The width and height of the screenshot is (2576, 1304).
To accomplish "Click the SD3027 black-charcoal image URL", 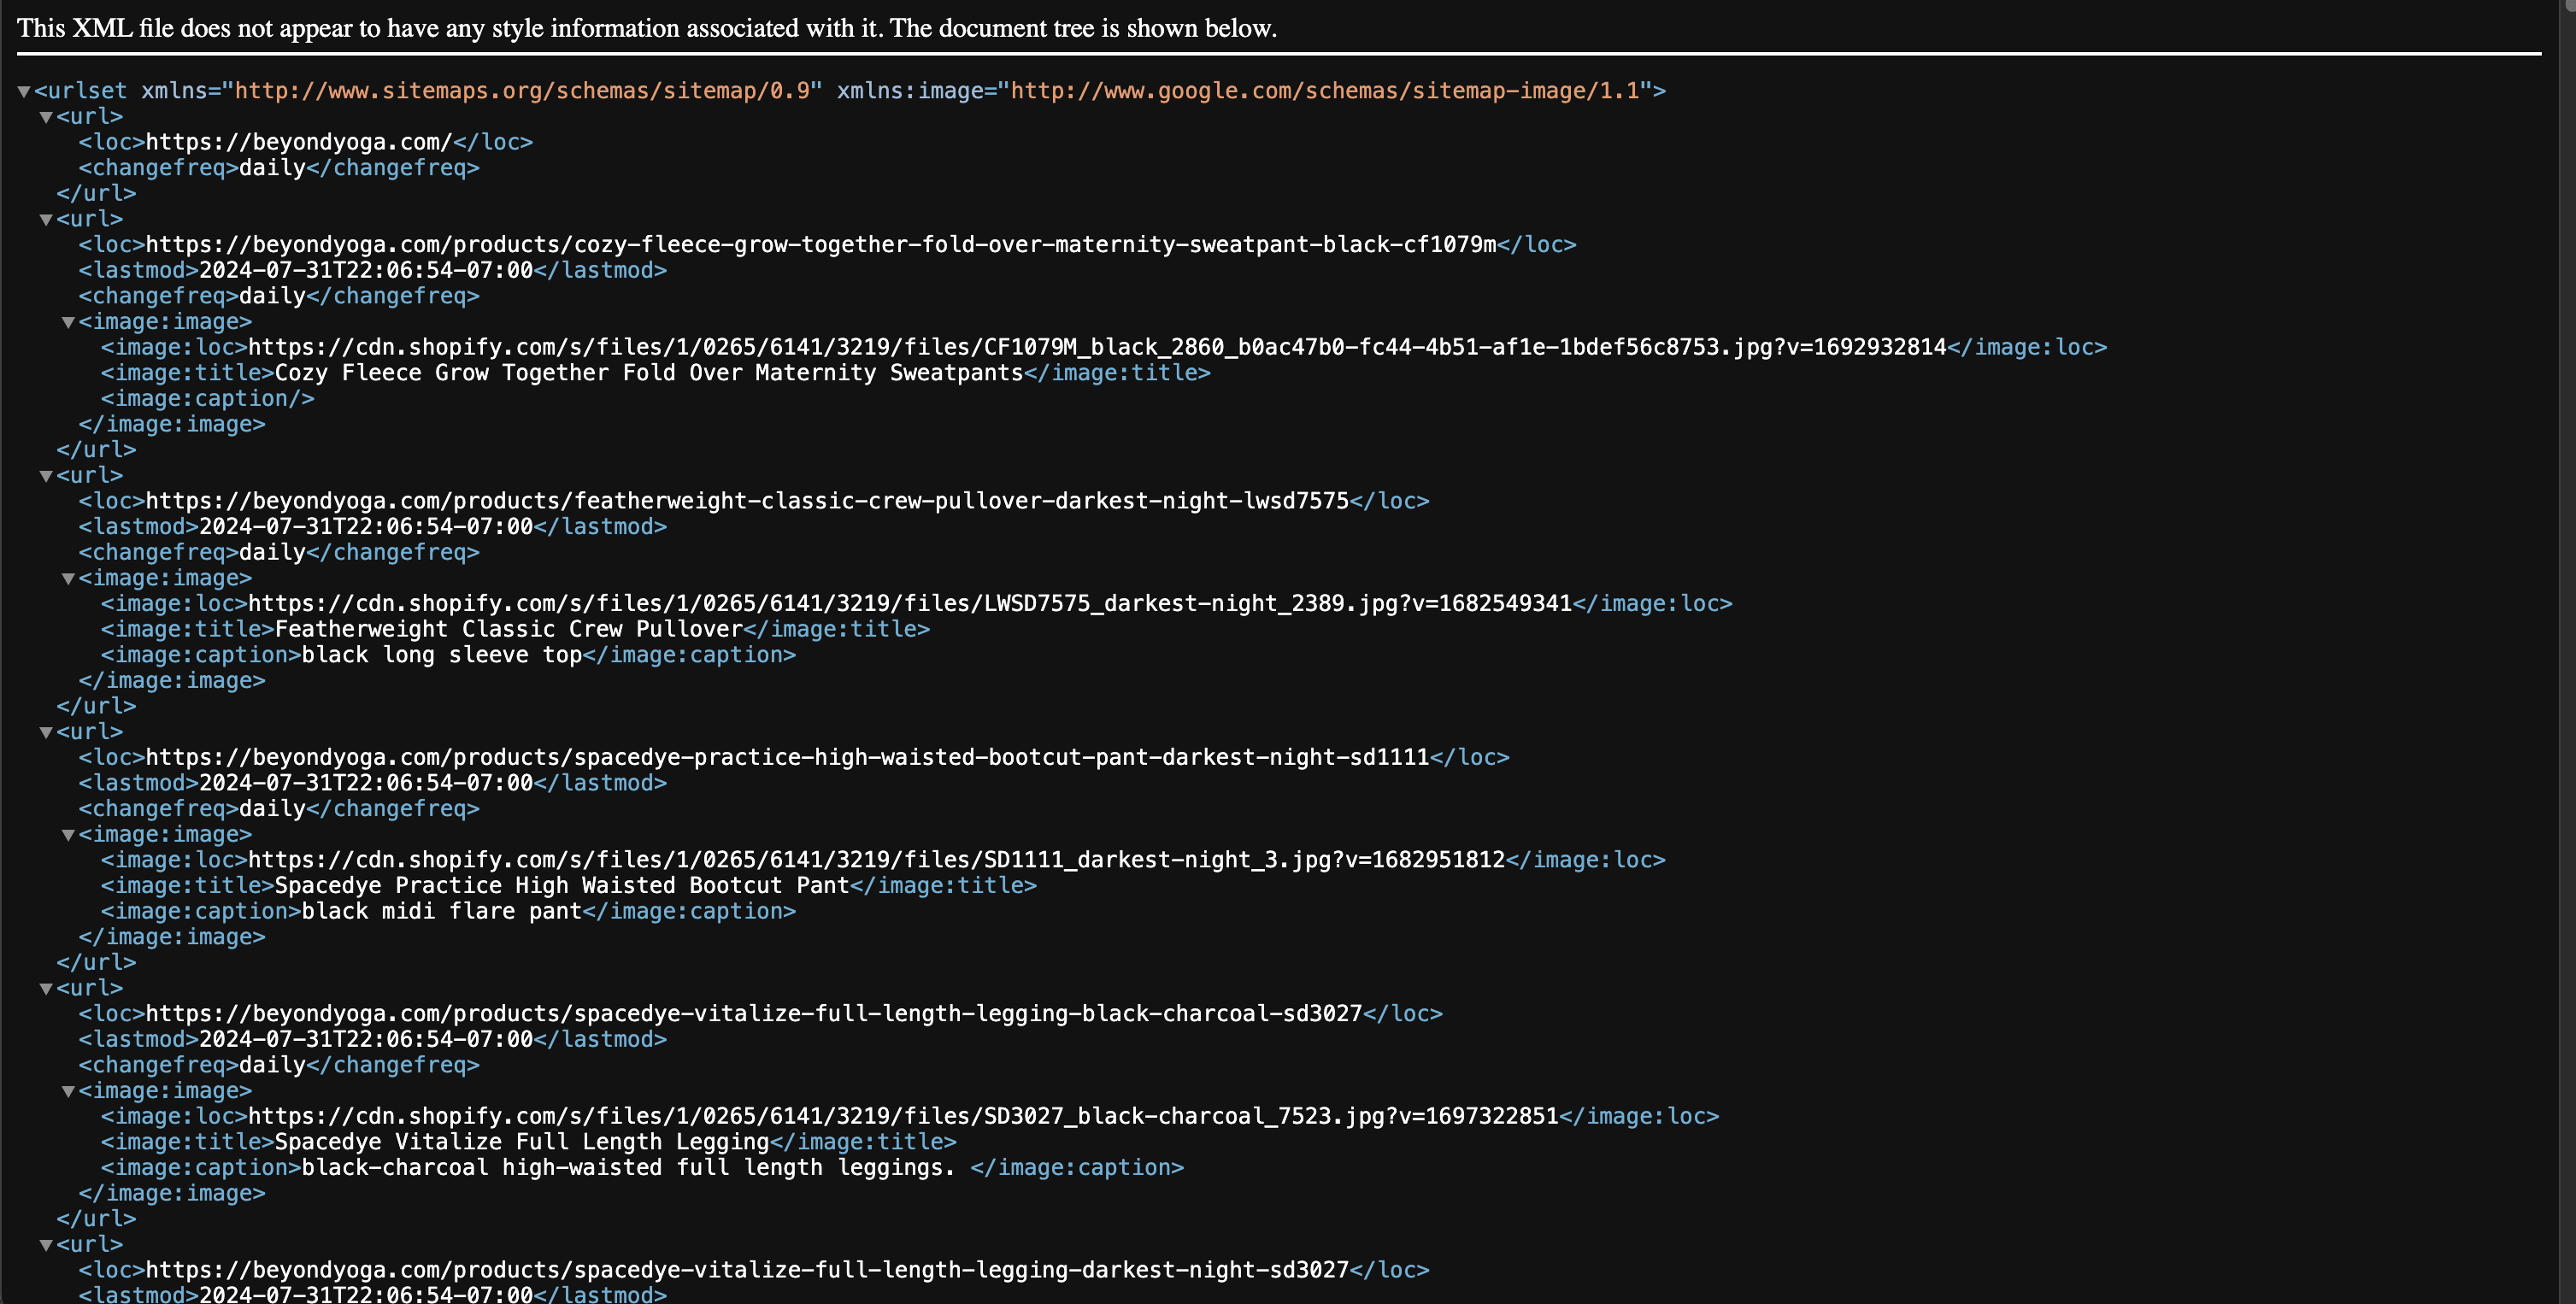I will click(x=902, y=1116).
